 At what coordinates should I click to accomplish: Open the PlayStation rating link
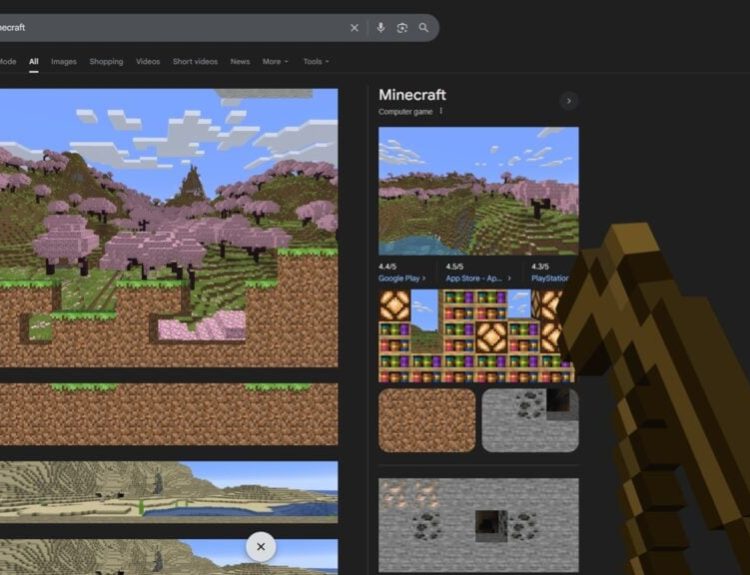pos(550,278)
